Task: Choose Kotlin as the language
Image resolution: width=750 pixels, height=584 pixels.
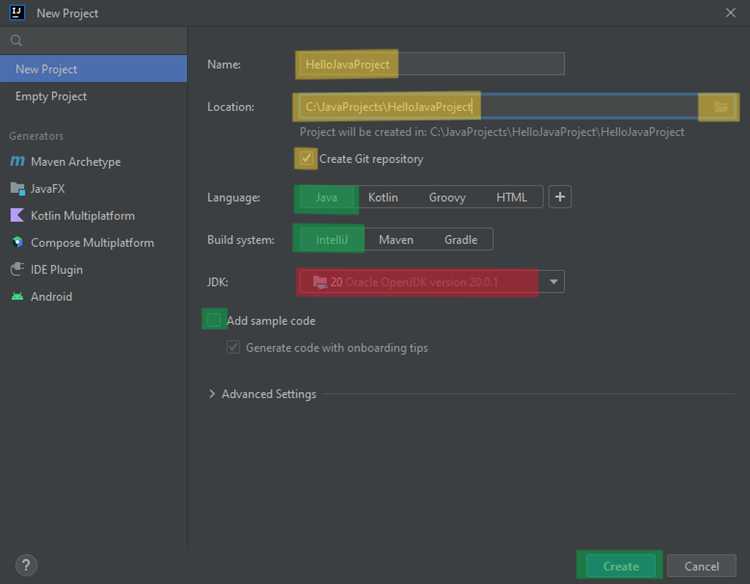Action: point(383,197)
